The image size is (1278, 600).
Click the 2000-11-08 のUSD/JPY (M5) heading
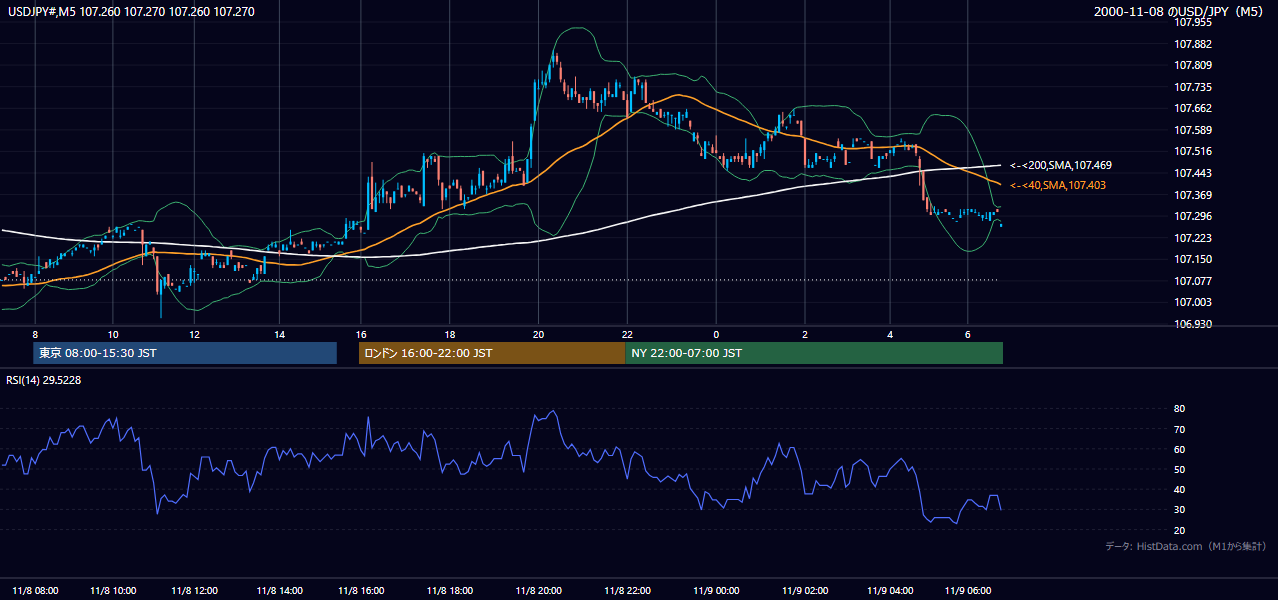click(x=1180, y=11)
